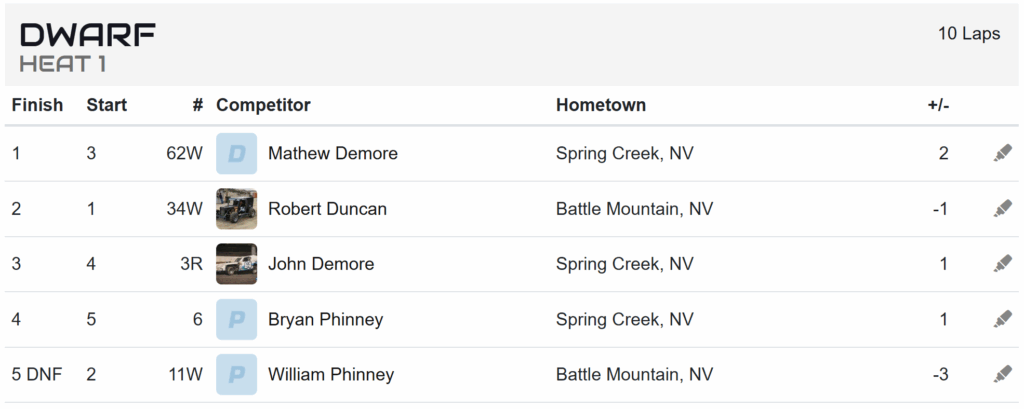Click the edit marker for Robert Duncan
This screenshot has width=1024, height=409.
coord(1002,209)
